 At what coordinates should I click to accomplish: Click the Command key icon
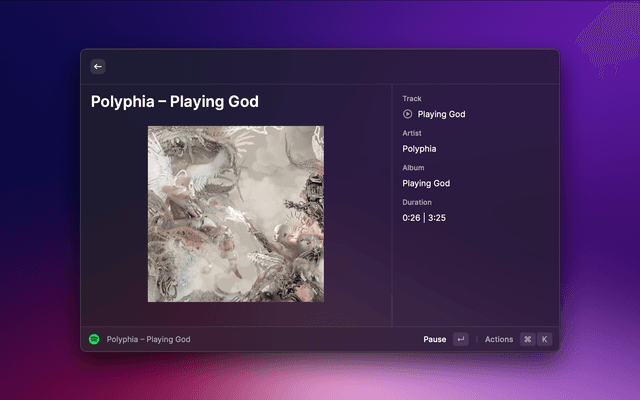(528, 339)
